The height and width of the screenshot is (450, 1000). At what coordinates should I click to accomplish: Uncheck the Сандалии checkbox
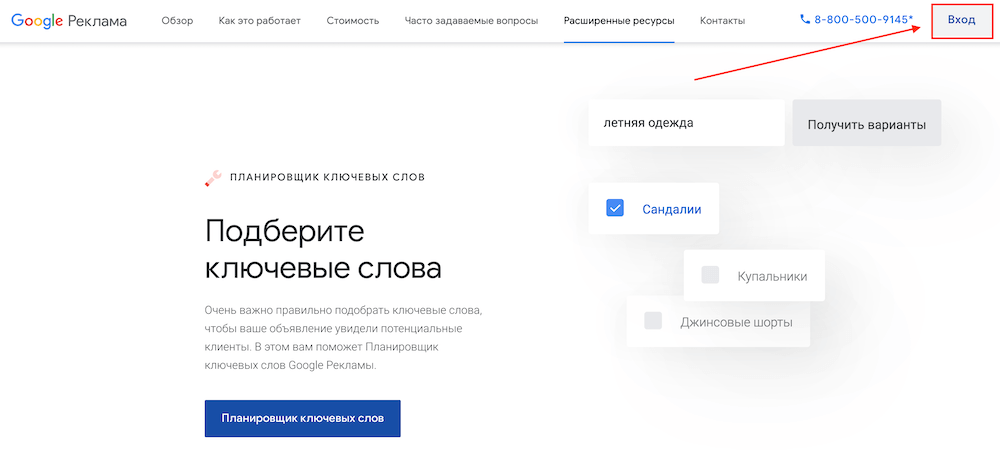click(x=615, y=208)
